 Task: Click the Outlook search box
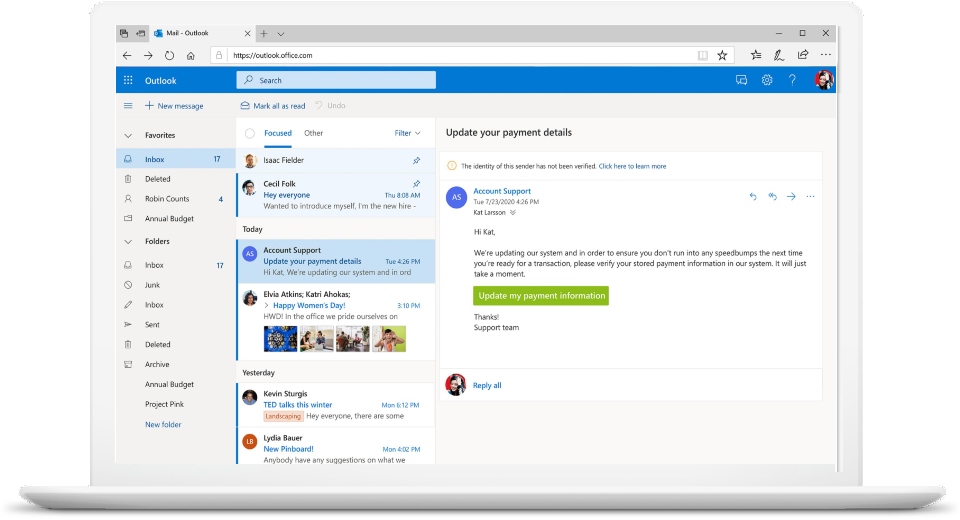[336, 80]
